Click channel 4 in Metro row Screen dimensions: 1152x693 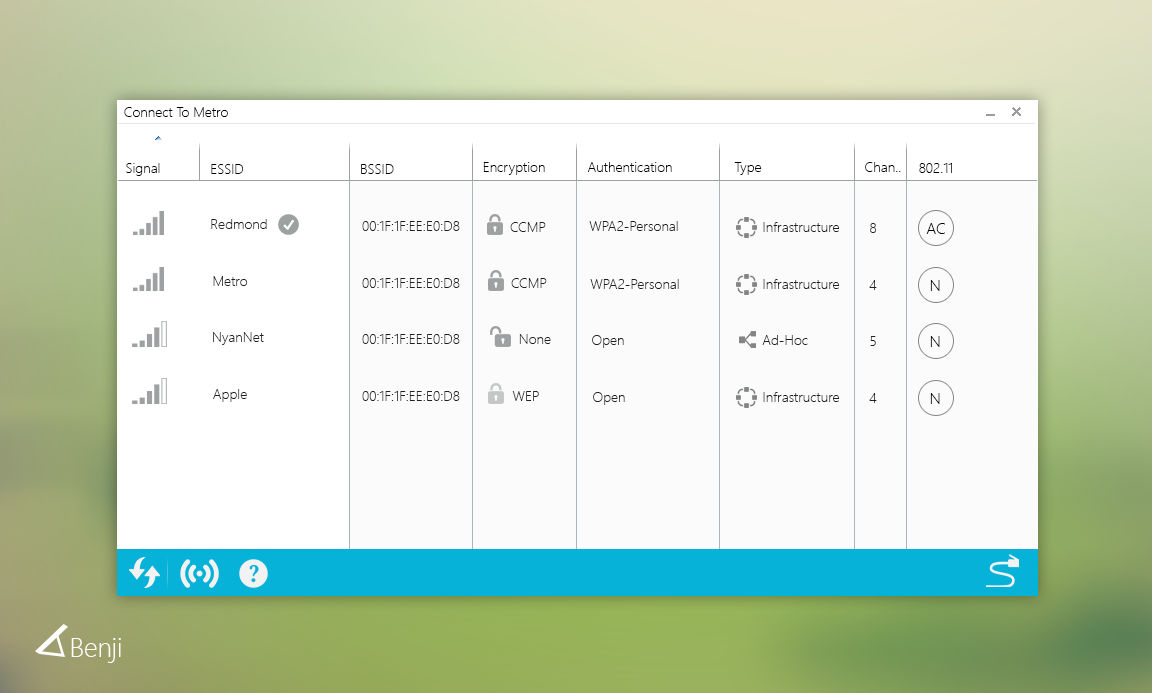[873, 285]
